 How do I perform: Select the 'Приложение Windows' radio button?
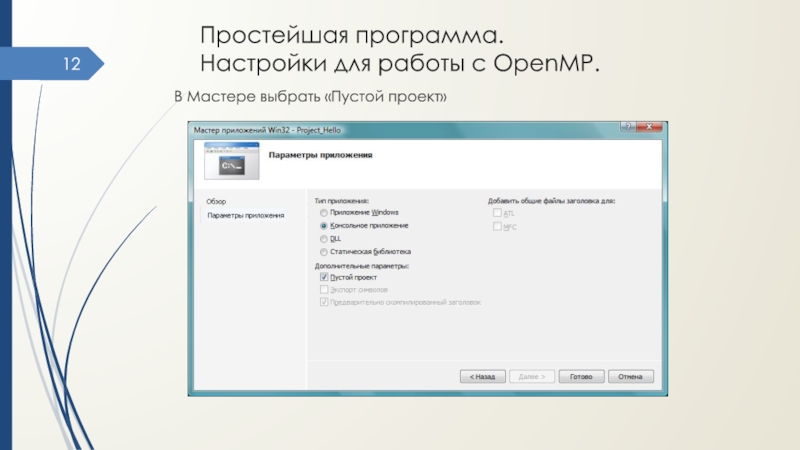pos(323,213)
